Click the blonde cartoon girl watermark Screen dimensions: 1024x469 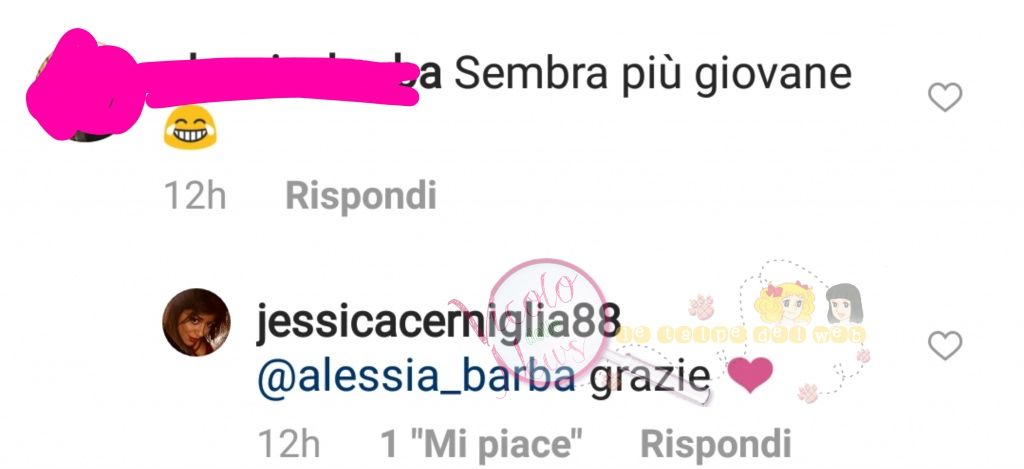point(784,302)
